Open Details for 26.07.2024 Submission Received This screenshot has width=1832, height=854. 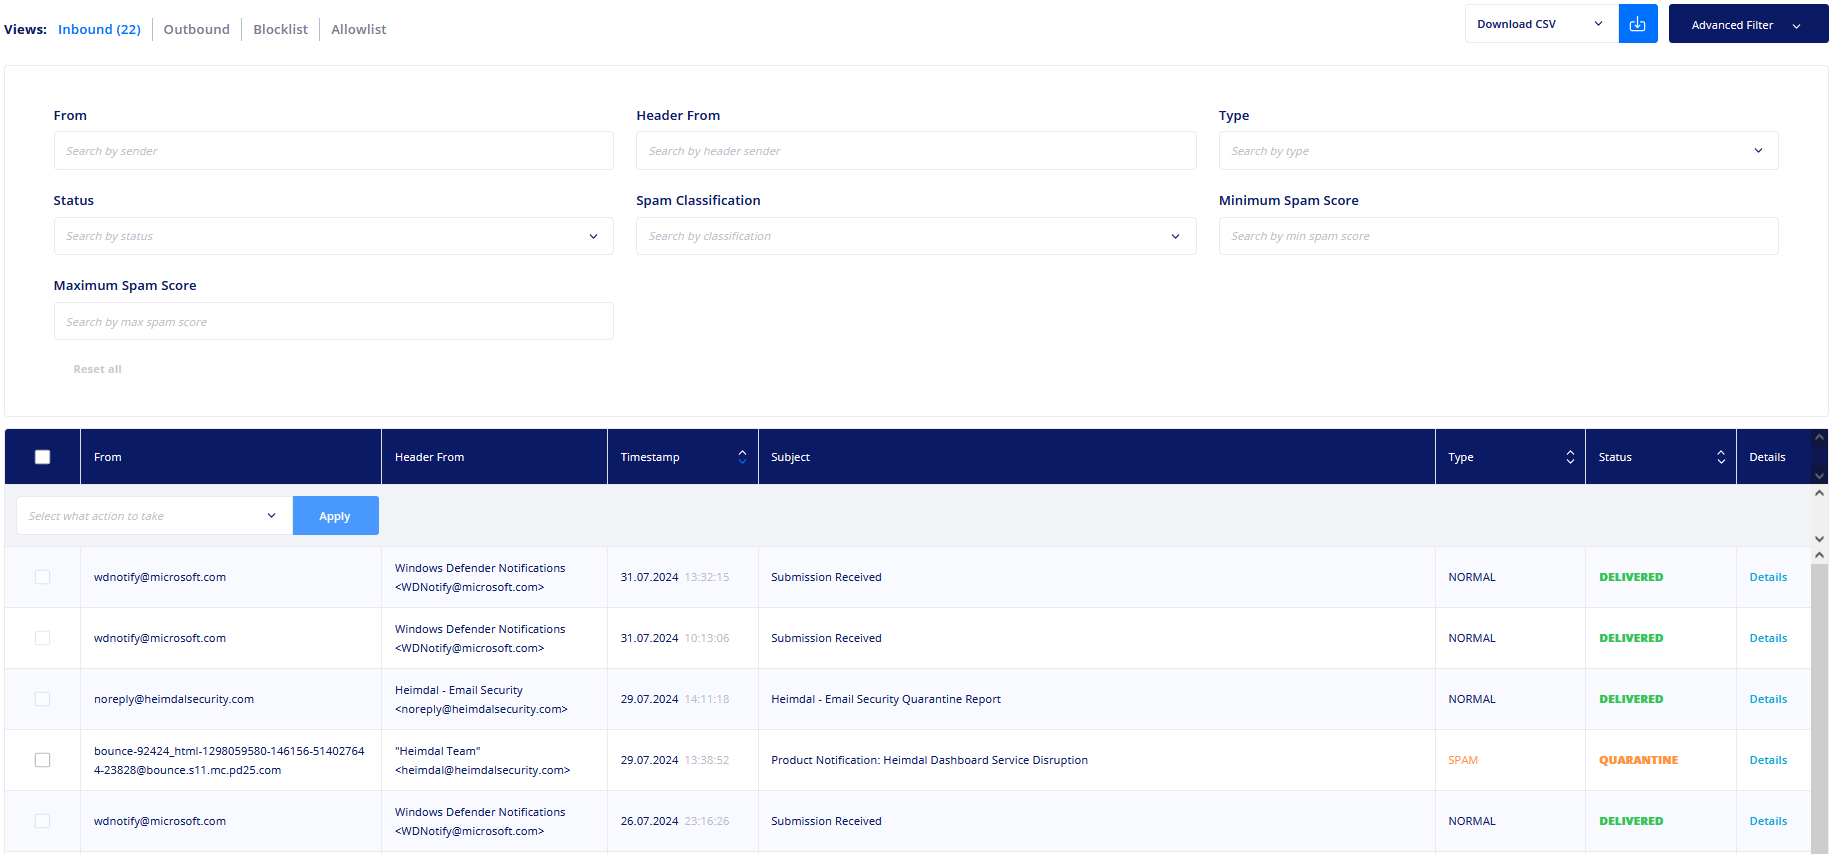pos(1768,821)
